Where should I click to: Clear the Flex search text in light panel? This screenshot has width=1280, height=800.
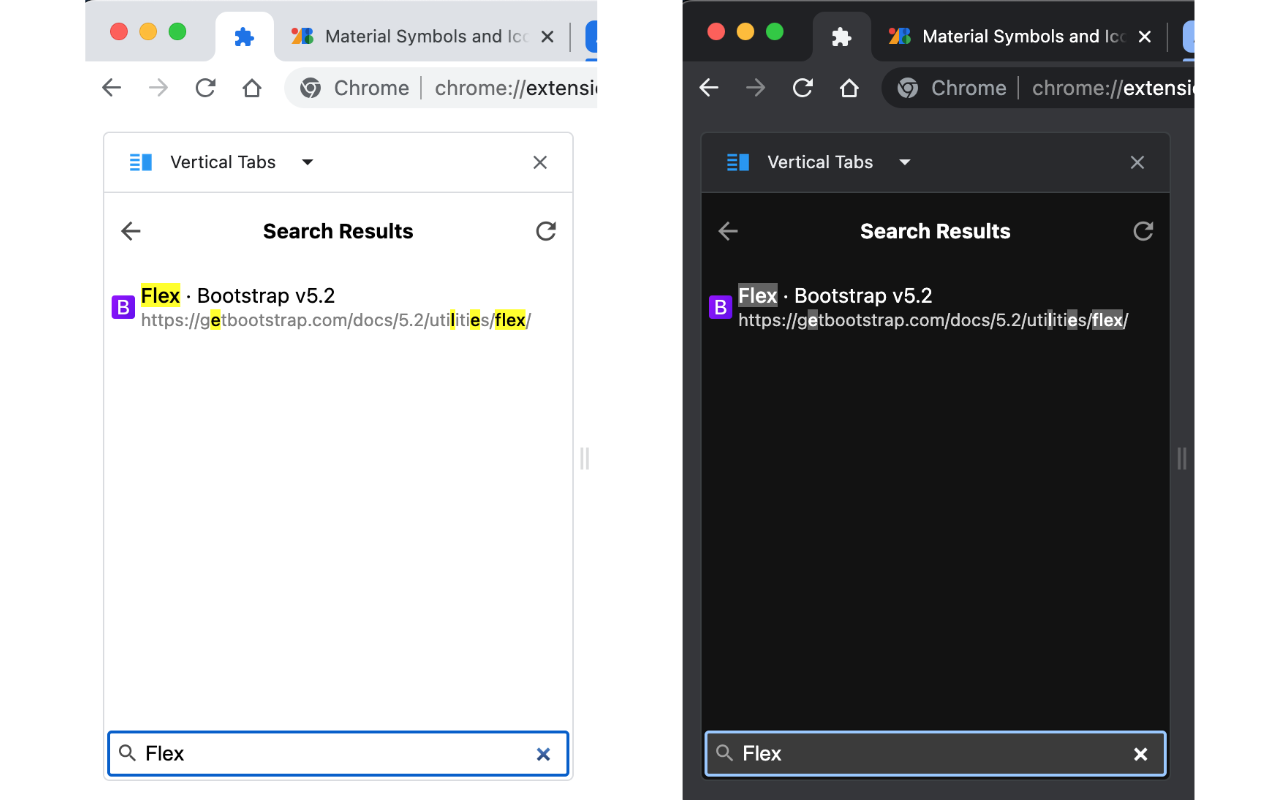click(543, 754)
